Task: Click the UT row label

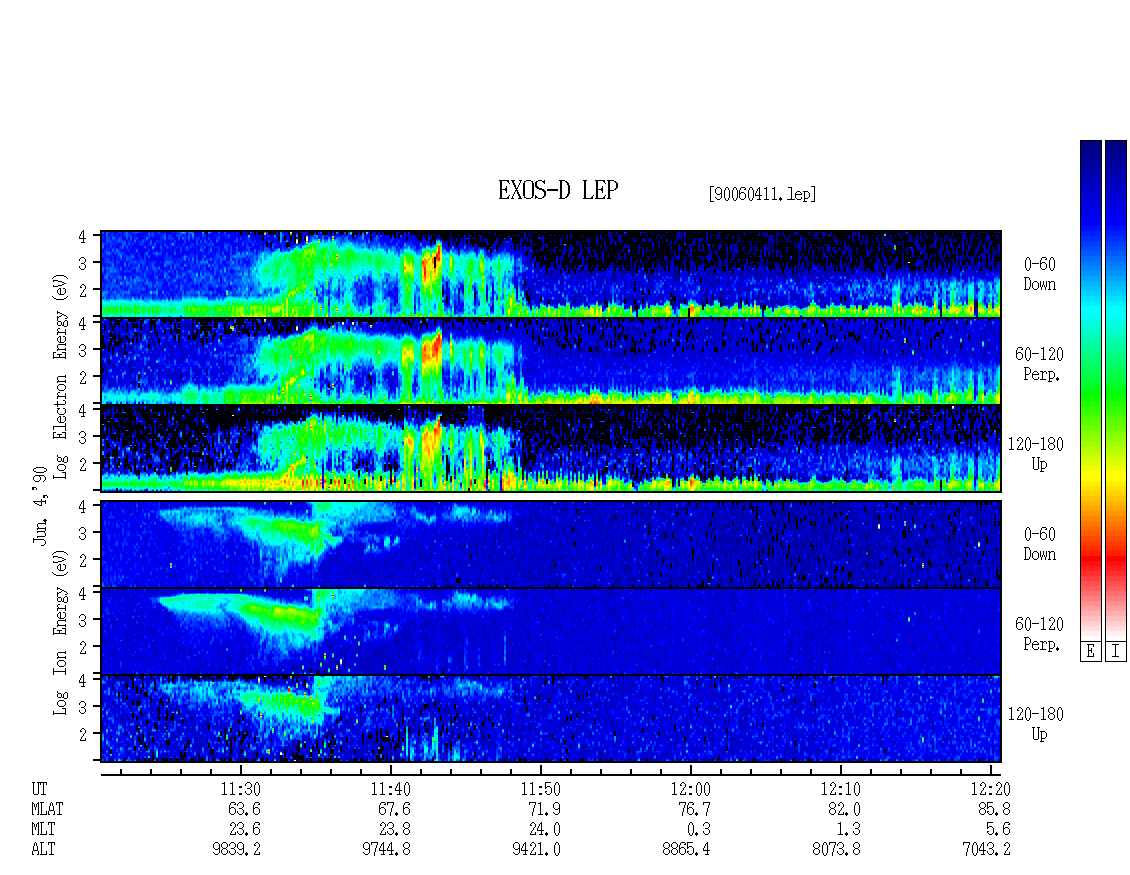Action: [x=39, y=789]
